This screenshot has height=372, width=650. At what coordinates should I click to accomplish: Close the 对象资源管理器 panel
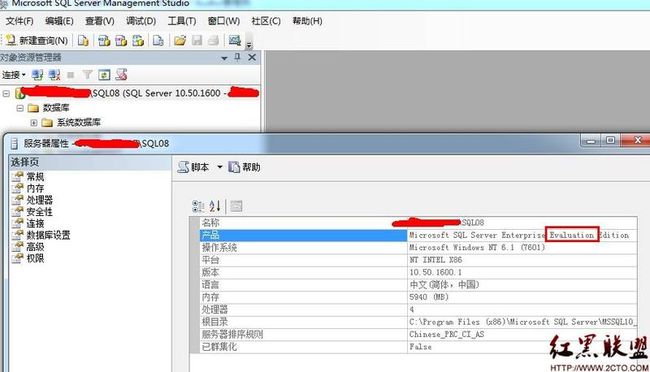(x=252, y=57)
